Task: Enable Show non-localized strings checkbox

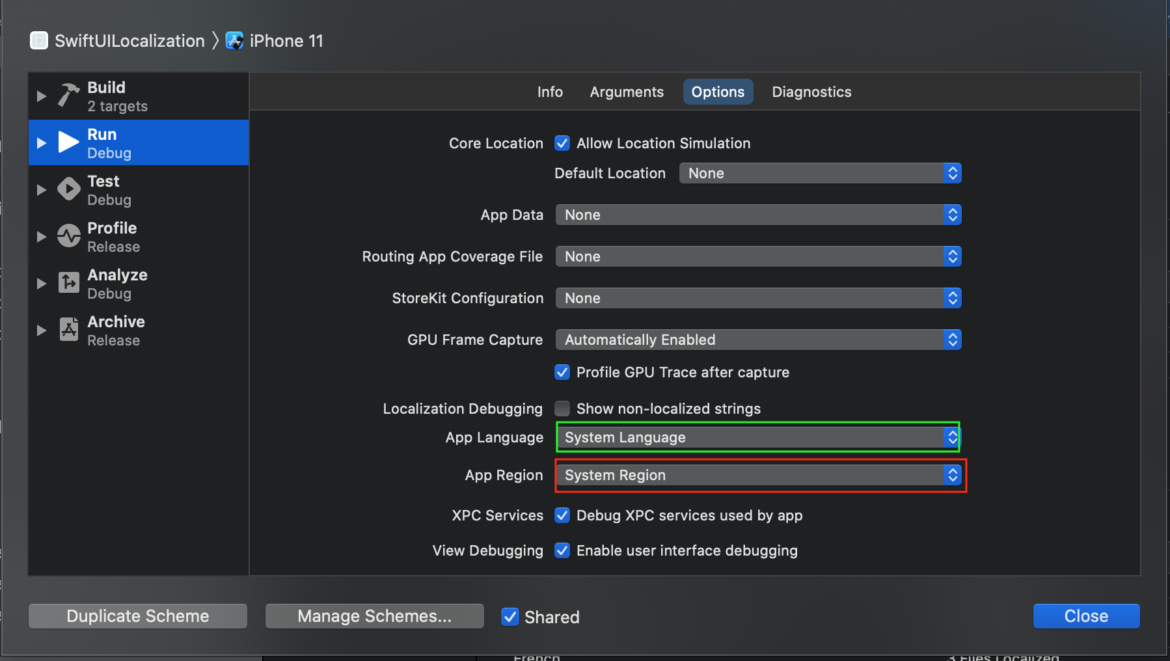Action: (562, 408)
